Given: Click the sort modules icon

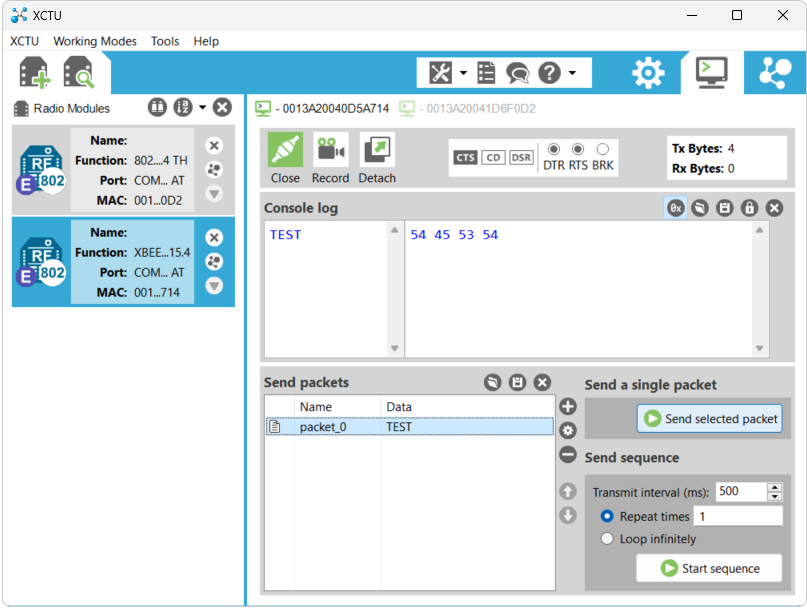Looking at the screenshot, I should pyautogui.click(x=183, y=108).
